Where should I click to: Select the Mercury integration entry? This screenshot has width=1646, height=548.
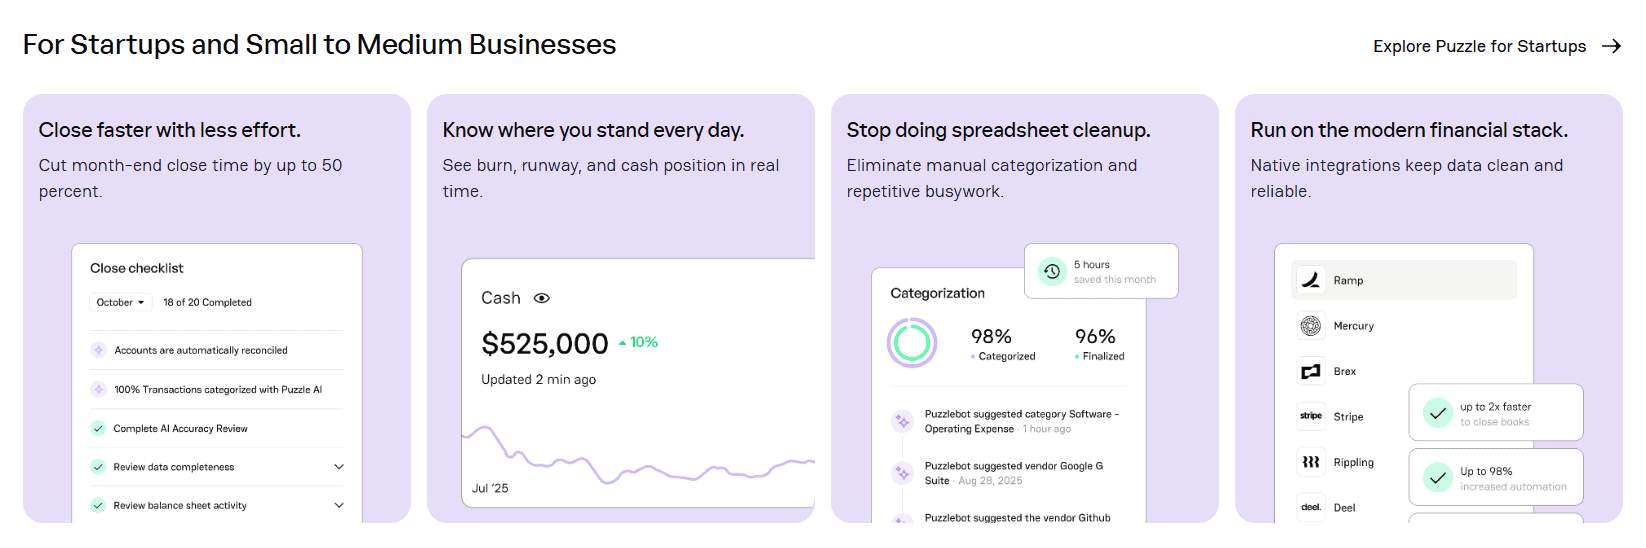click(x=1353, y=326)
